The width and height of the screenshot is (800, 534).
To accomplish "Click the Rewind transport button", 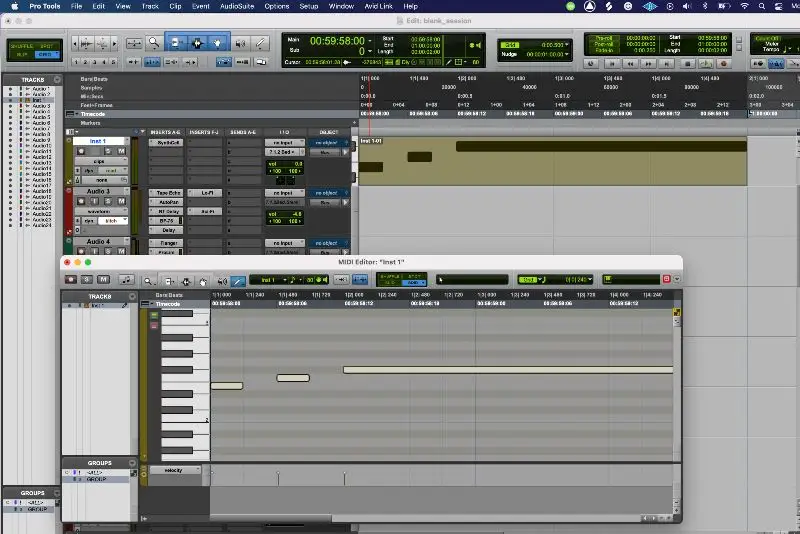I will point(631,64).
